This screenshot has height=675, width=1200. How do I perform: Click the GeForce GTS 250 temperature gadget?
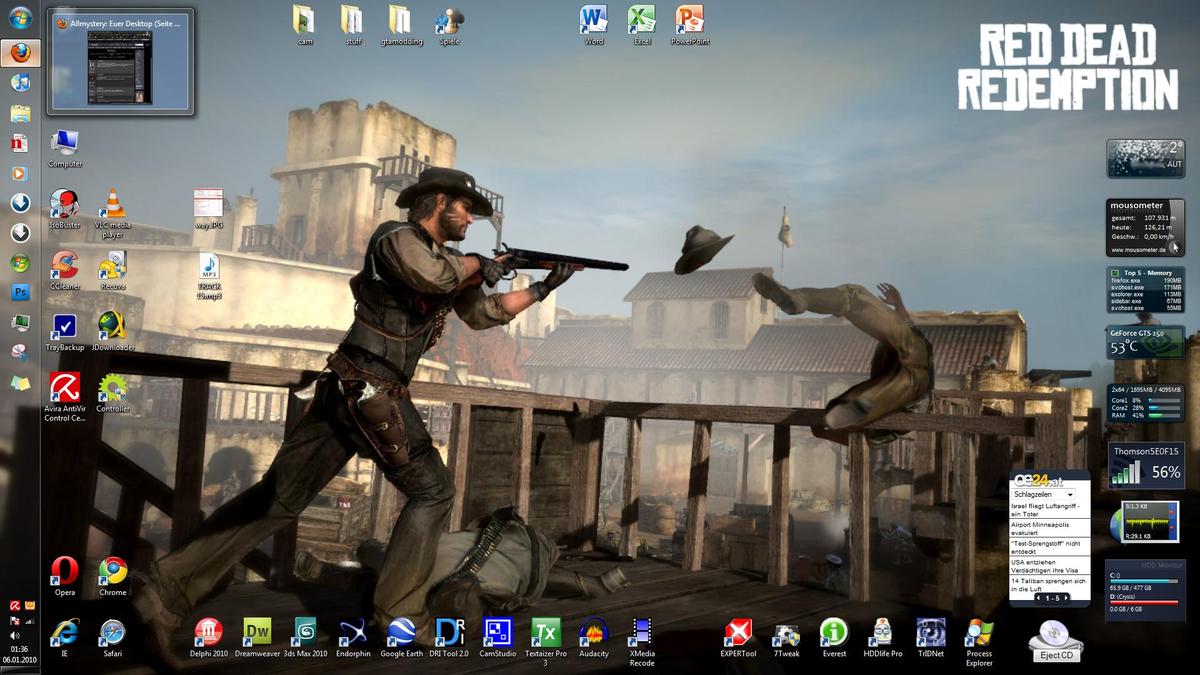(1145, 341)
